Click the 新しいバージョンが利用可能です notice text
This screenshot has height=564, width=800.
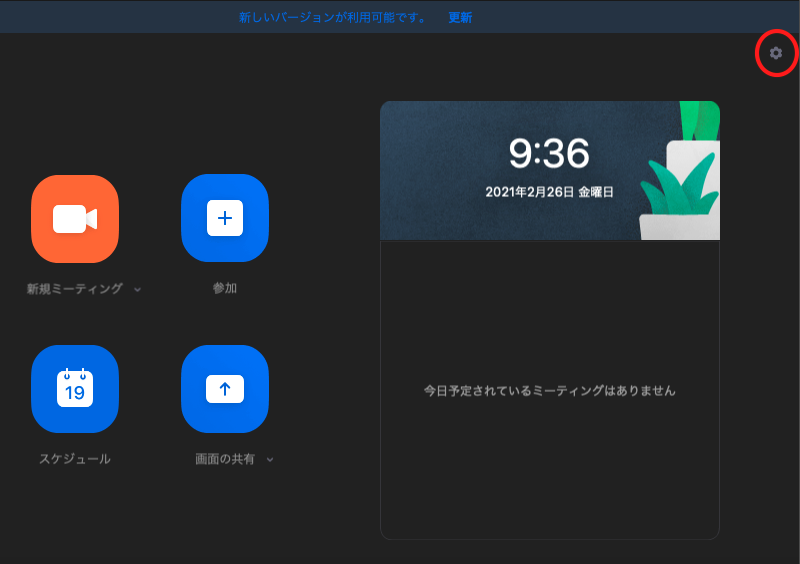pos(333,17)
